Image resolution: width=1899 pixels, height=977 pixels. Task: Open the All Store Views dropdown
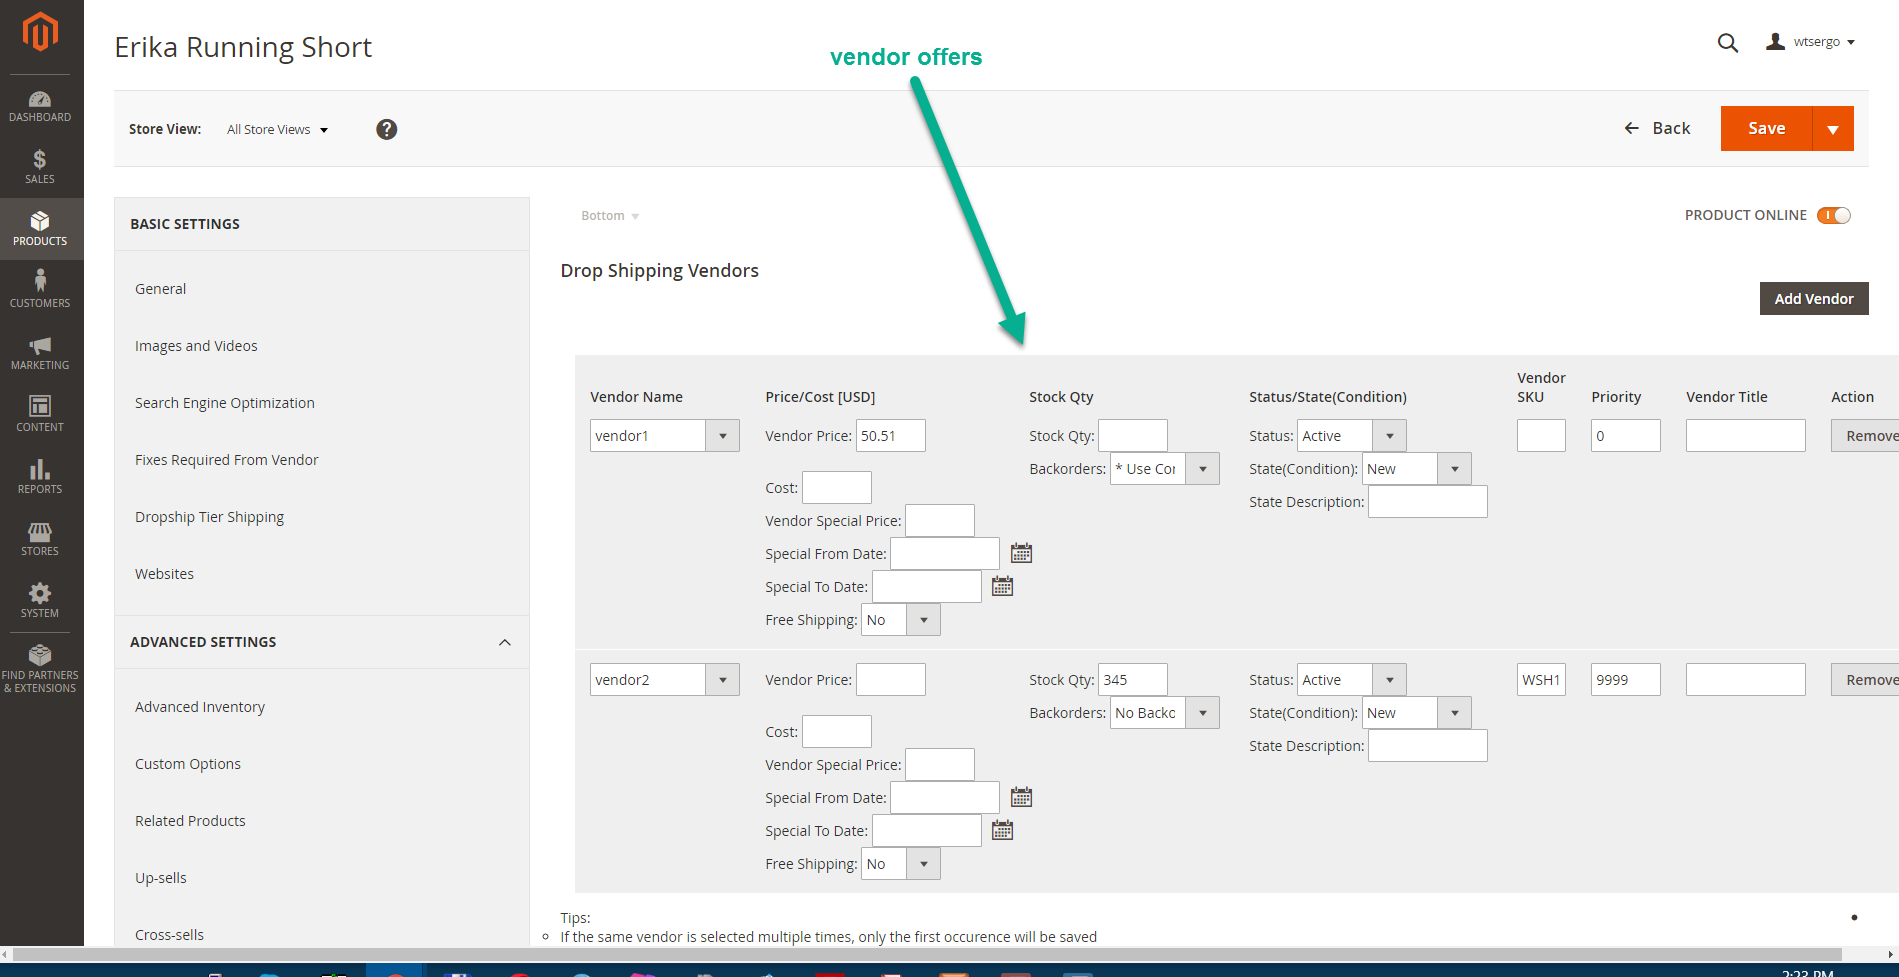[x=277, y=130]
